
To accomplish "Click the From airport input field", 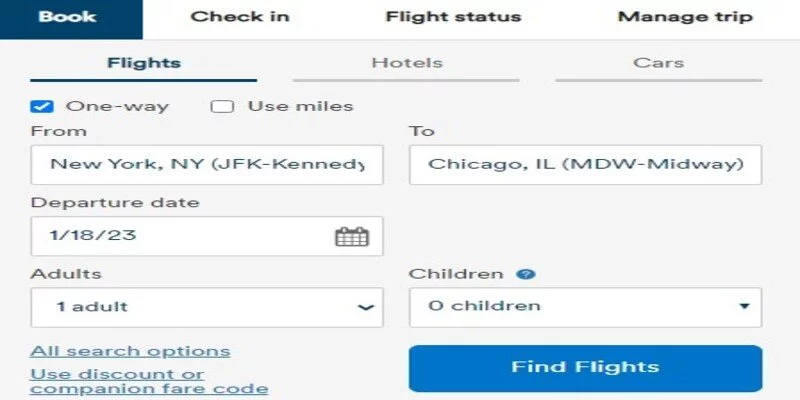I will click(207, 165).
